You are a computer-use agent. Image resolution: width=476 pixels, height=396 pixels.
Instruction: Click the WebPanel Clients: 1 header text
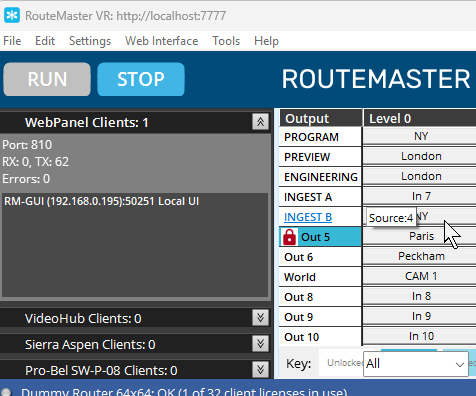[x=87, y=122]
